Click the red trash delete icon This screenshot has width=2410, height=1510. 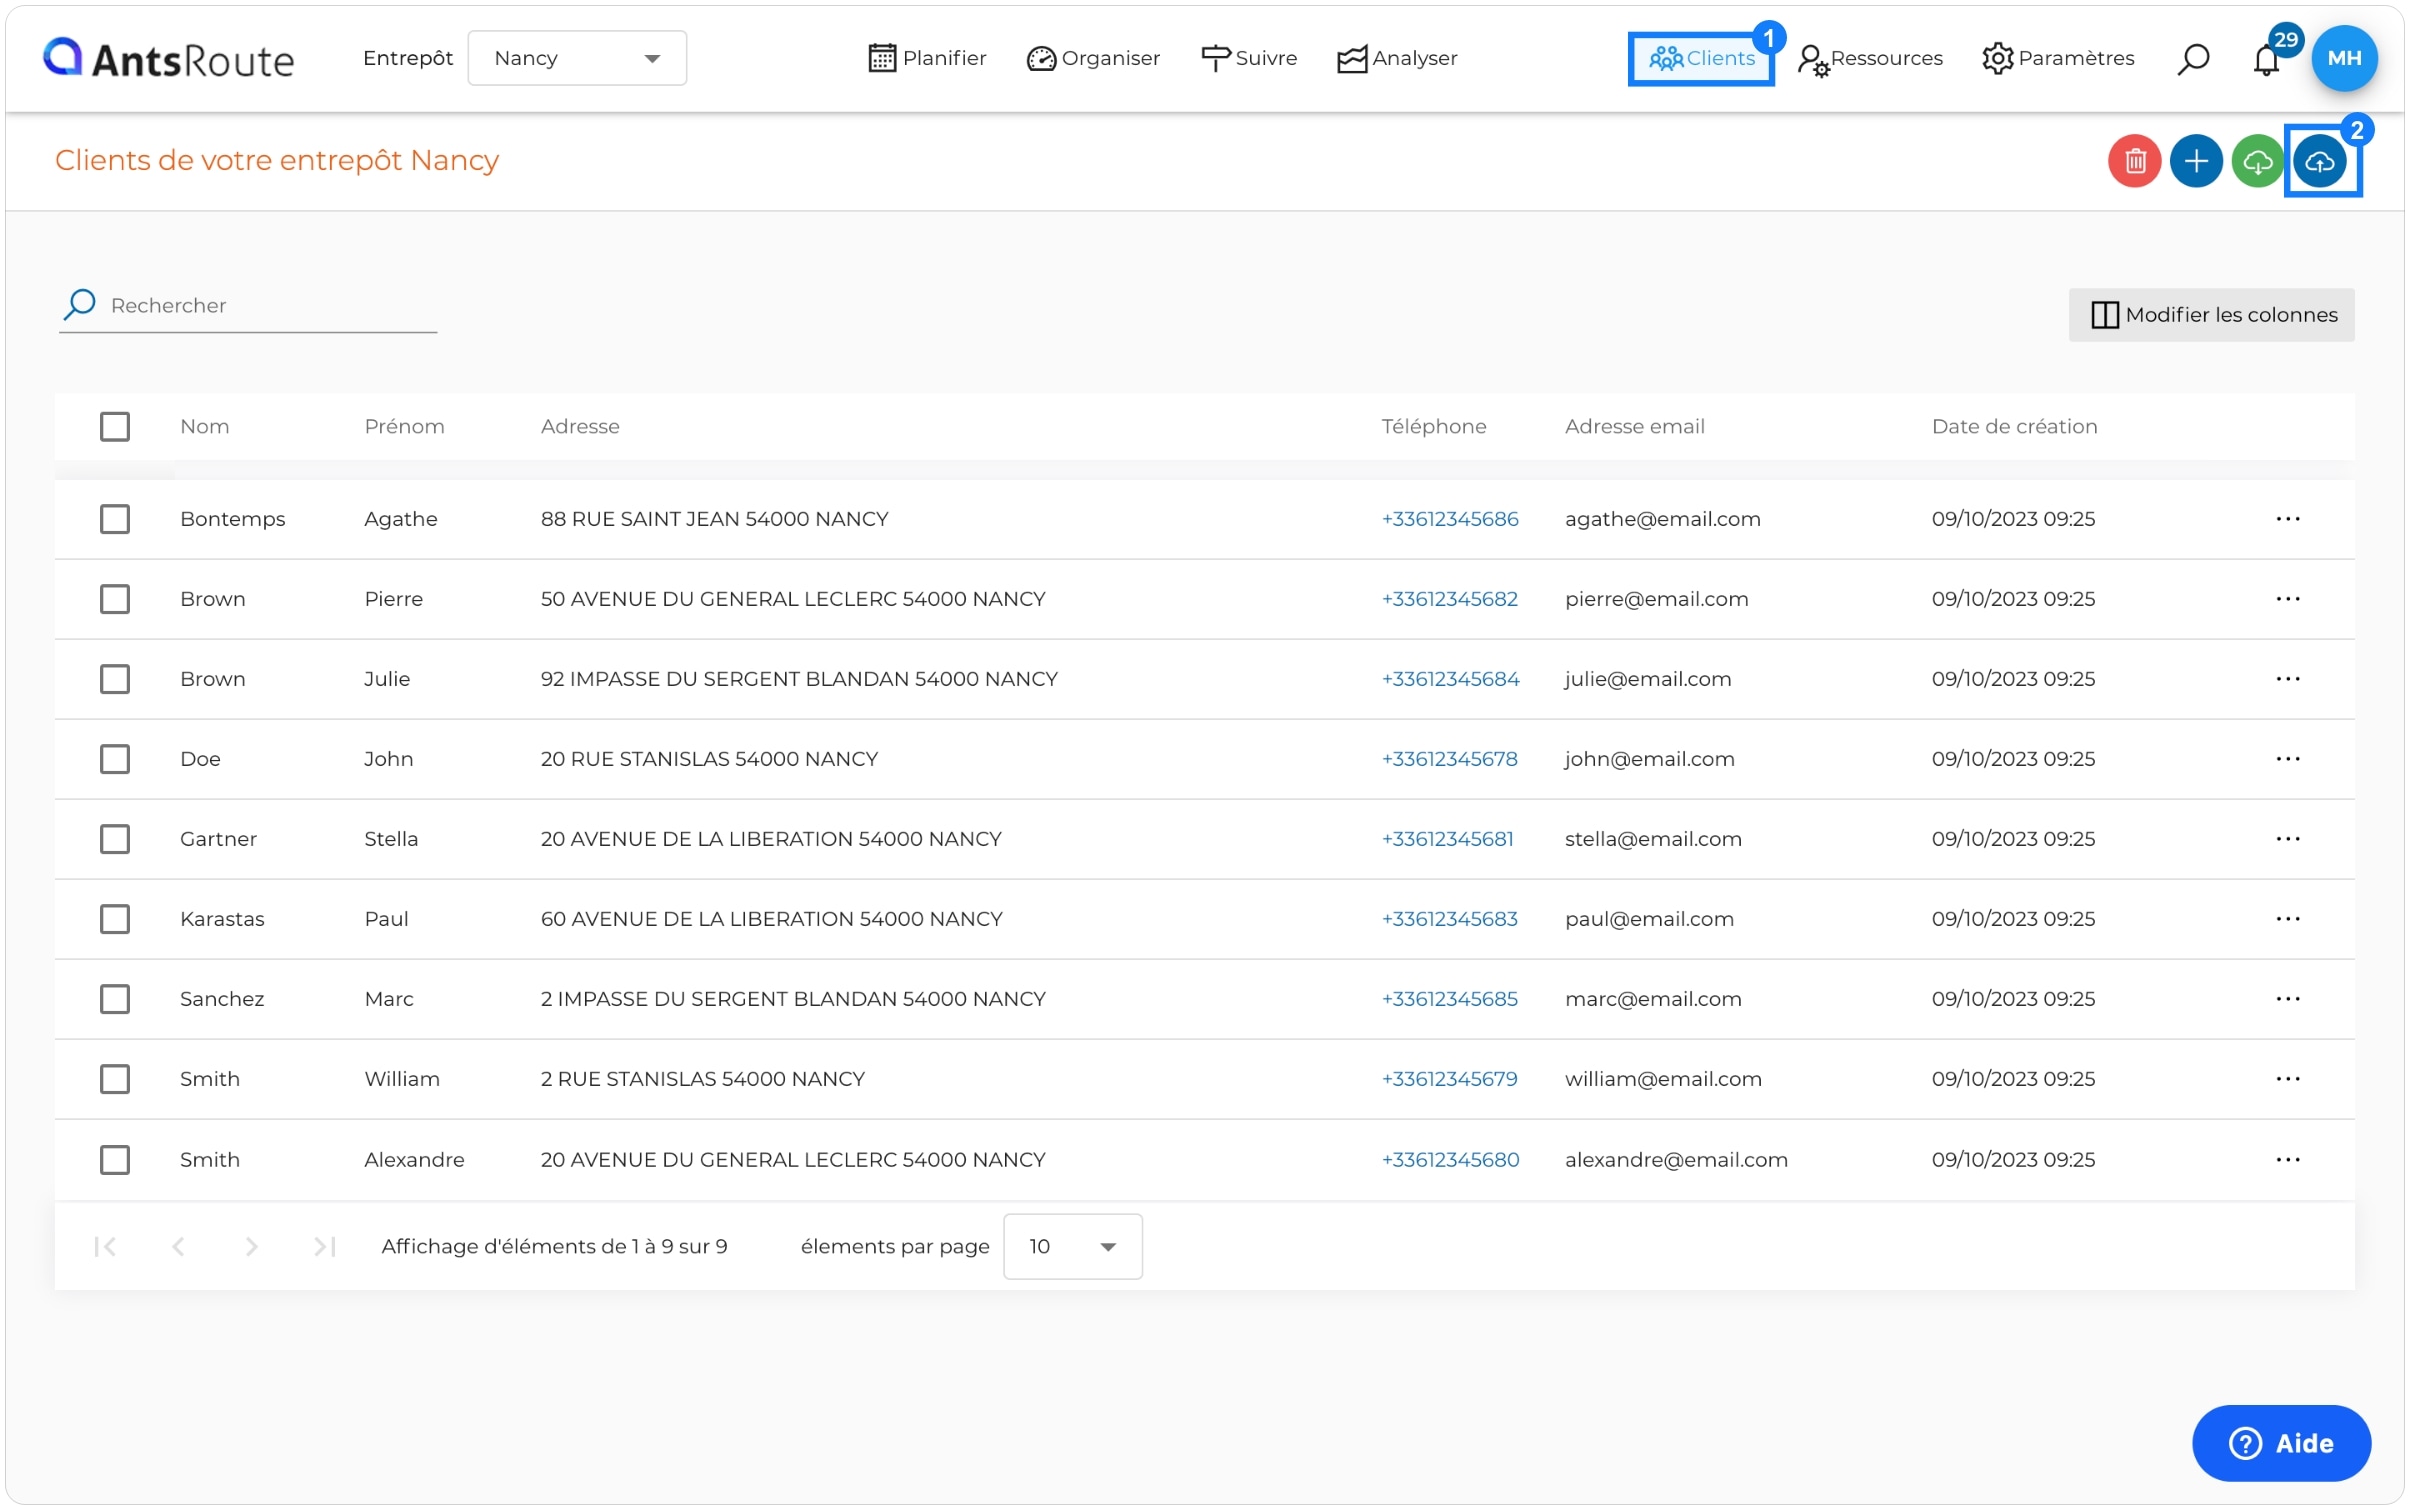(x=2134, y=161)
